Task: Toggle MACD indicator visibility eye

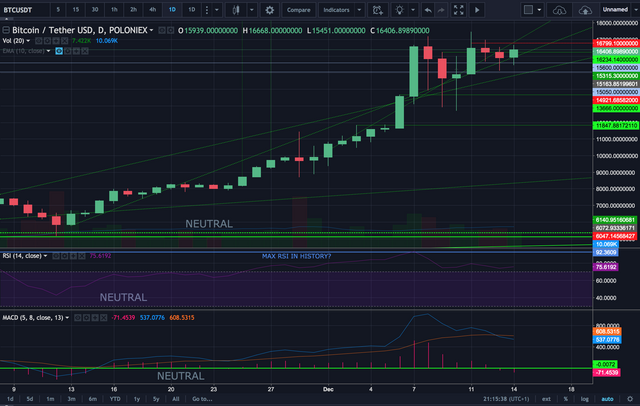Action: [x=78, y=317]
